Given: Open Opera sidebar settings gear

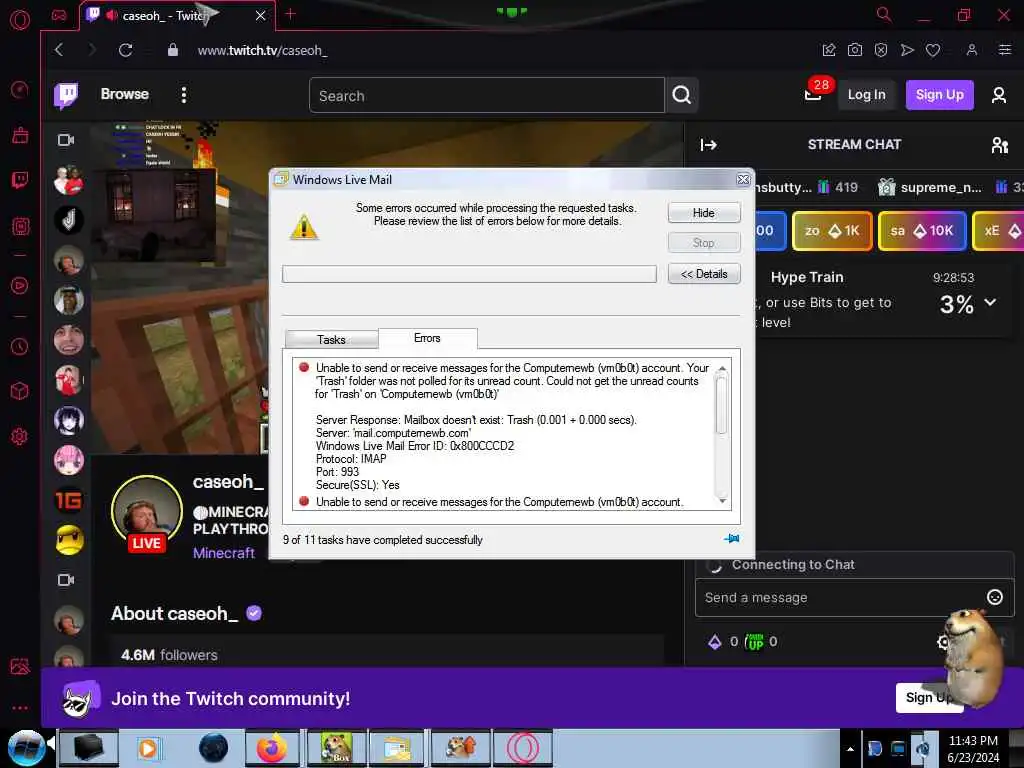Looking at the screenshot, I should tap(20, 436).
